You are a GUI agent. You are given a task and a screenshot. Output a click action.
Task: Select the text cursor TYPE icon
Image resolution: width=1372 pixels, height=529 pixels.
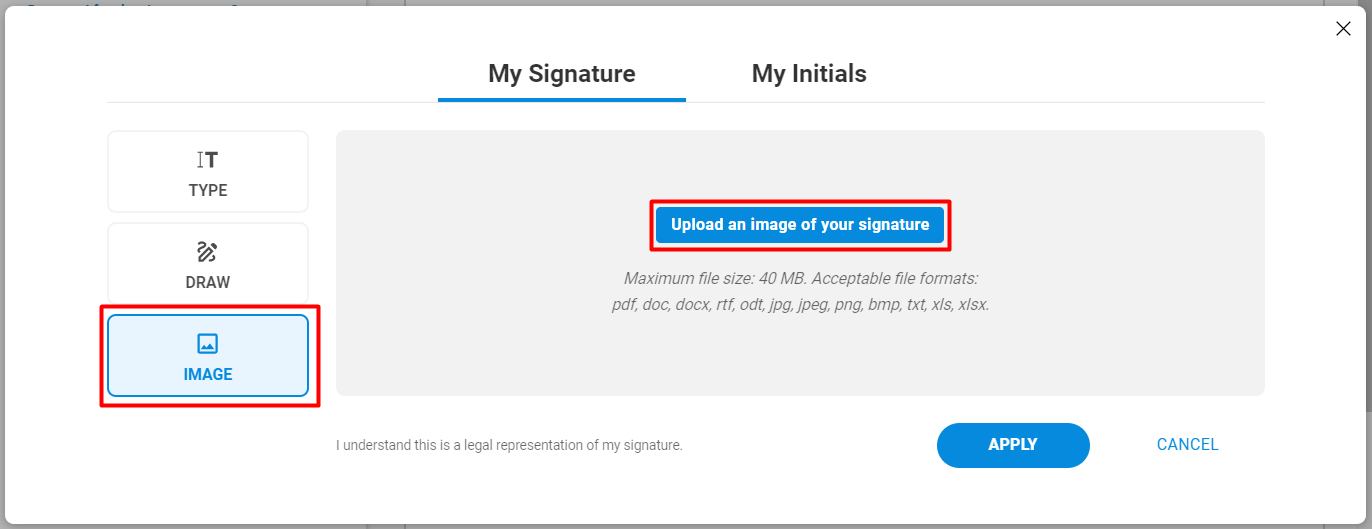pyautogui.click(x=208, y=160)
